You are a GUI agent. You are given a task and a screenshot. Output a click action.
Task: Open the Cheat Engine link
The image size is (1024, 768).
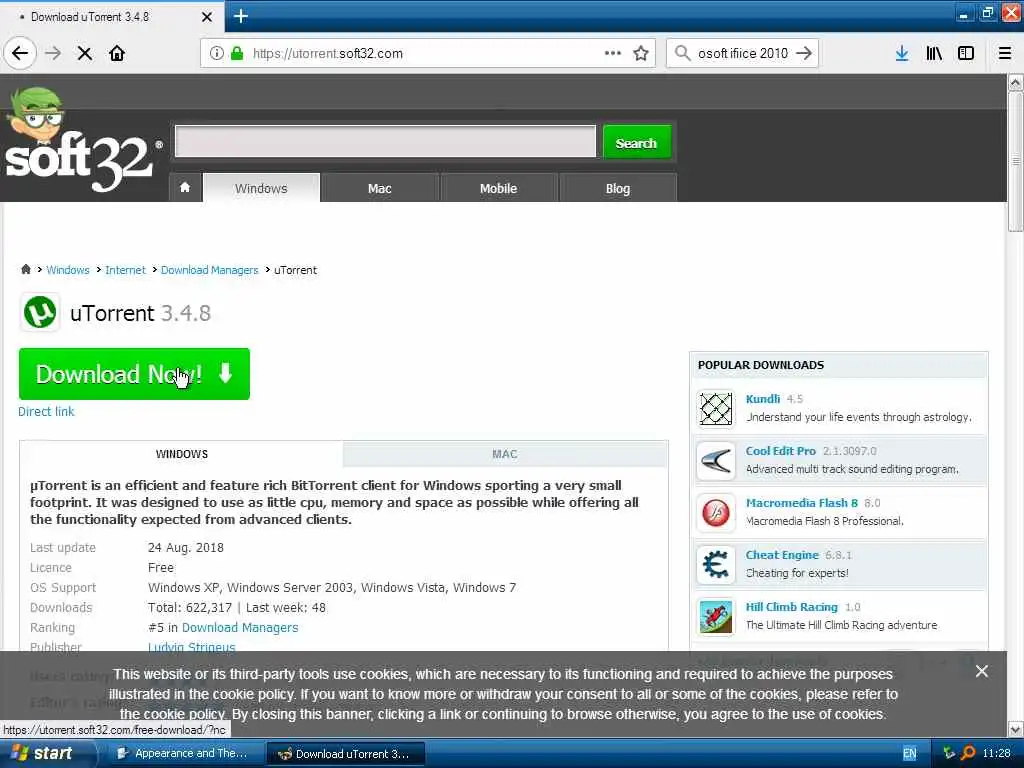point(782,554)
